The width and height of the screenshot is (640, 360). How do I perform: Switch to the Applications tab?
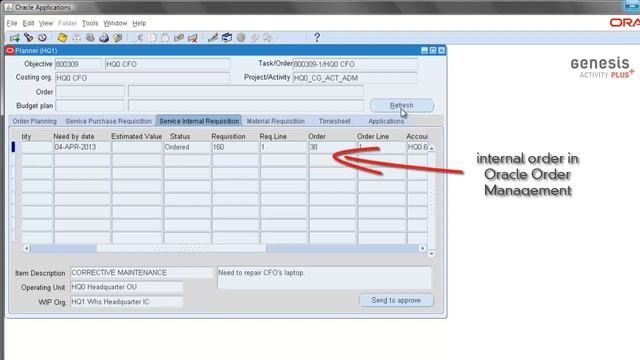(386, 121)
